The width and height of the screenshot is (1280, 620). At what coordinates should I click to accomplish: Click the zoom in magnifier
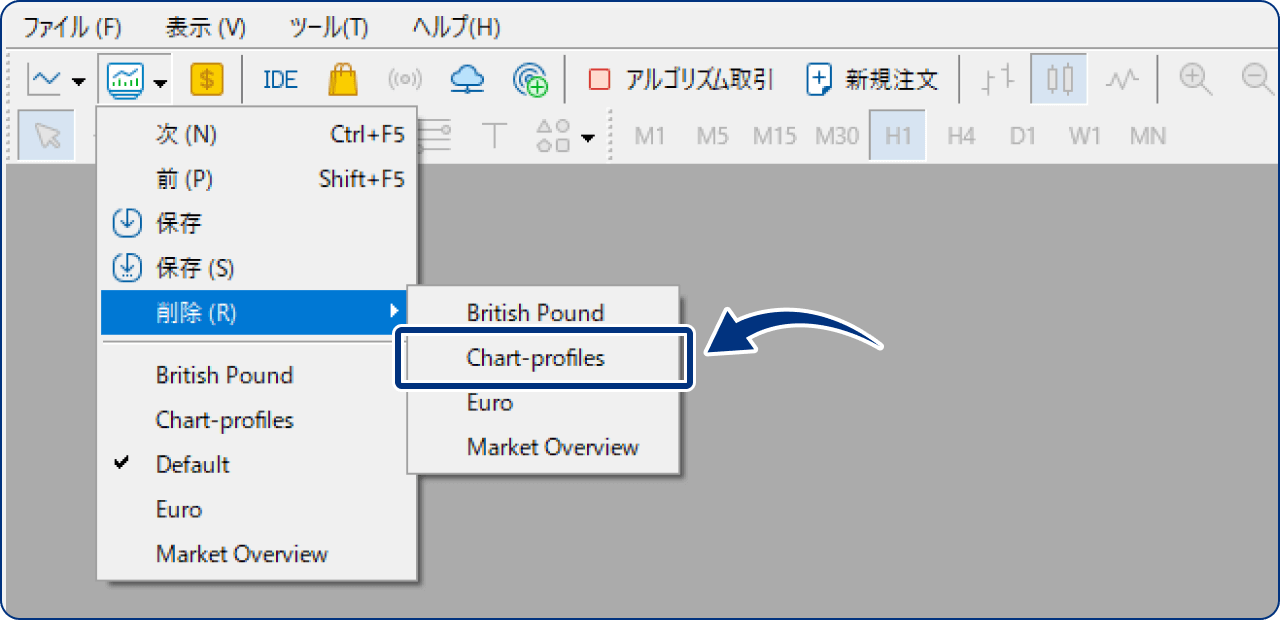(x=1195, y=79)
